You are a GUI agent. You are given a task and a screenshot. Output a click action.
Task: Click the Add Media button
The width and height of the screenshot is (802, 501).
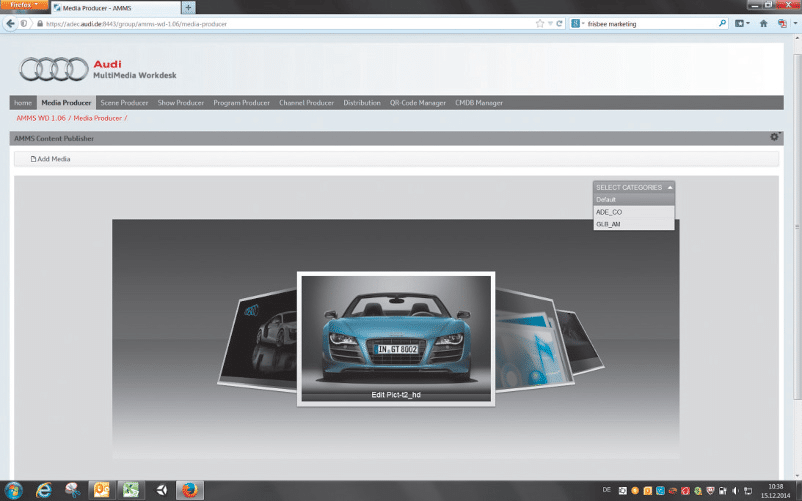tap(51, 159)
